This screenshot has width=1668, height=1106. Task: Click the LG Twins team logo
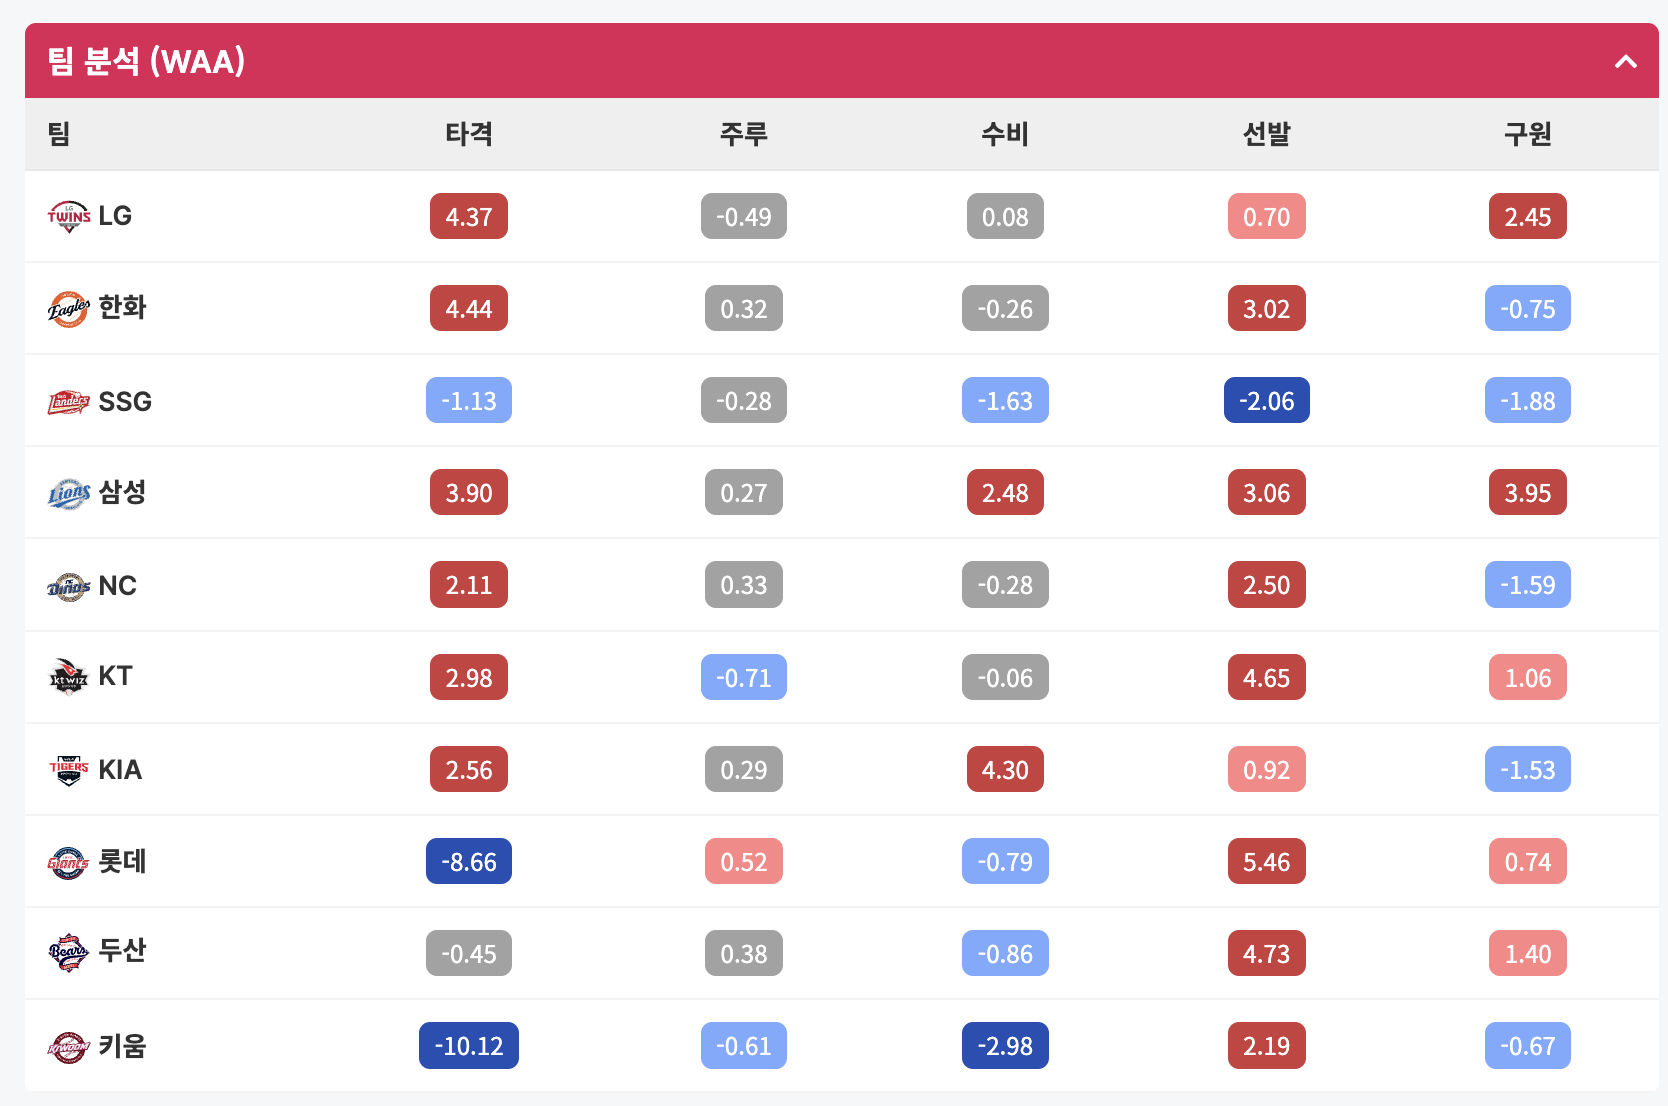coord(69,216)
